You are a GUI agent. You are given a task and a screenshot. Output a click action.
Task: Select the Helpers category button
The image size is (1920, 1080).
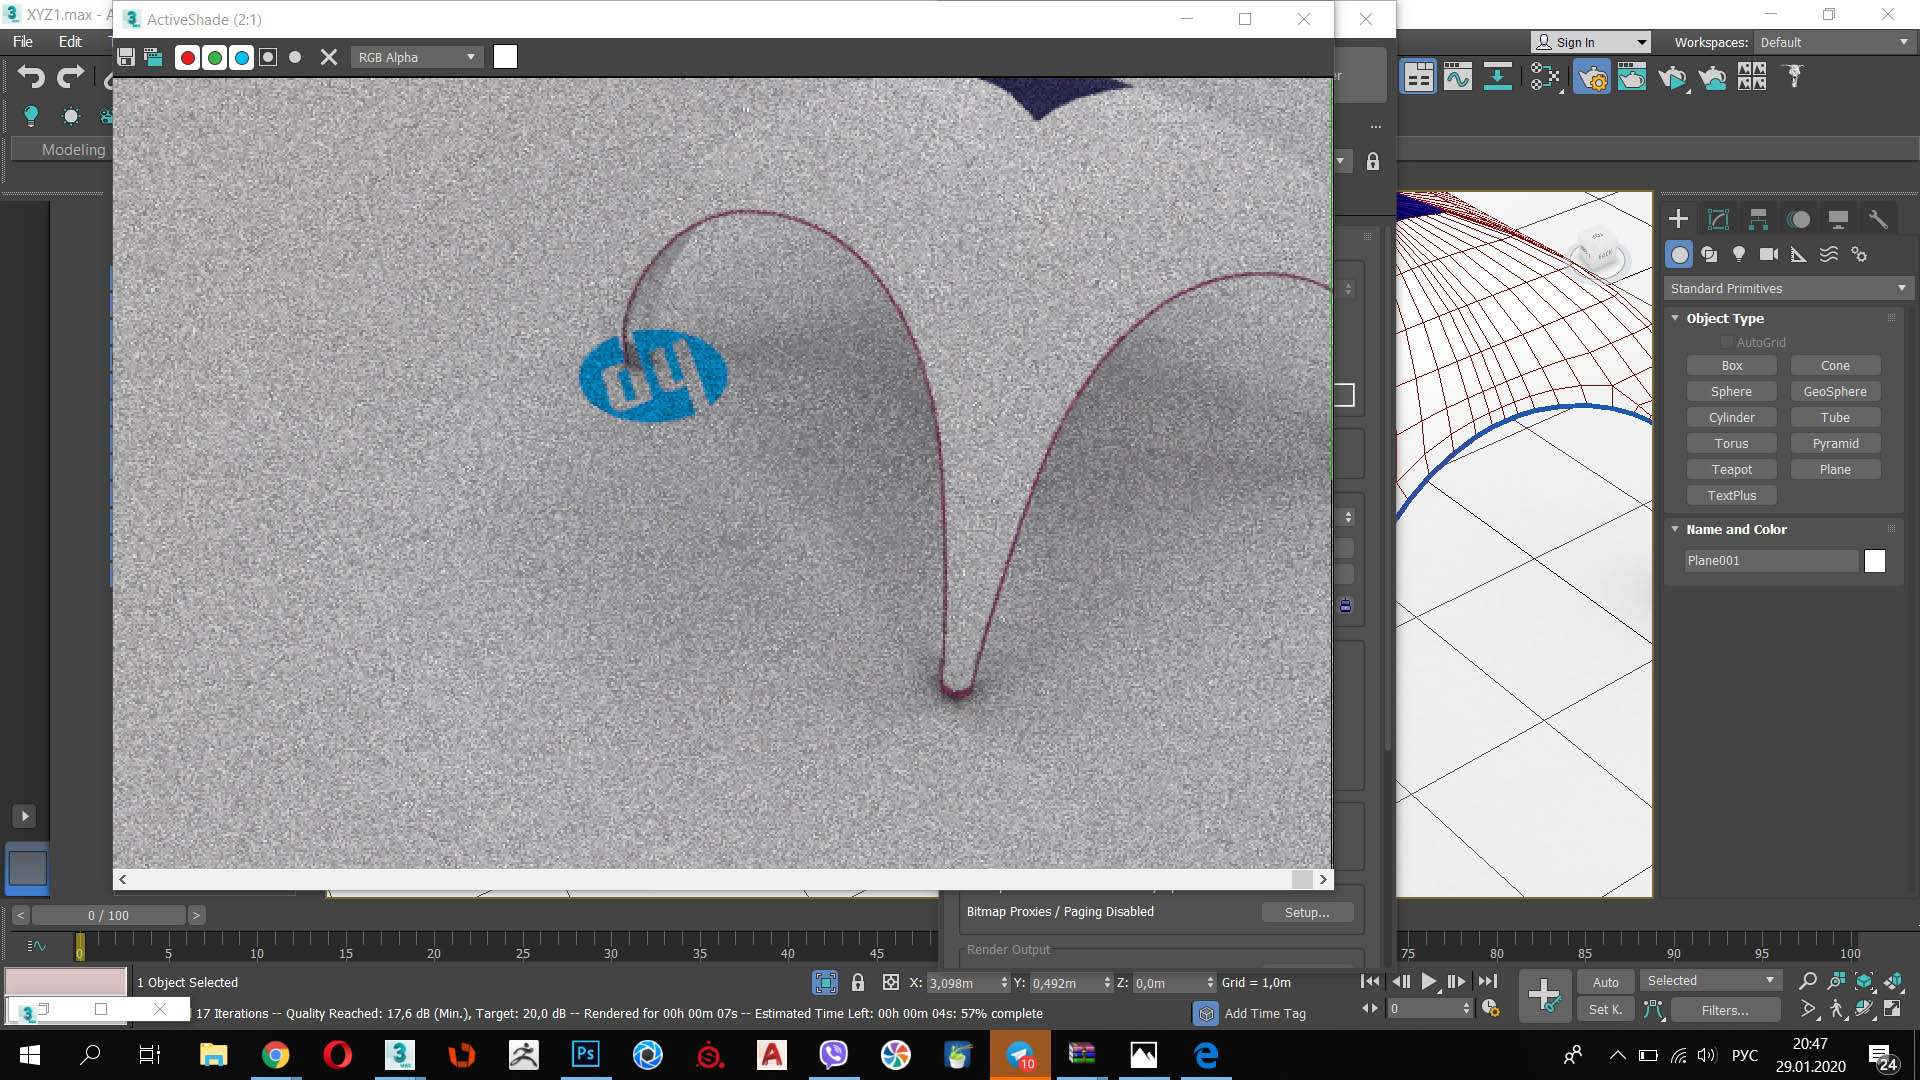[x=1799, y=254]
